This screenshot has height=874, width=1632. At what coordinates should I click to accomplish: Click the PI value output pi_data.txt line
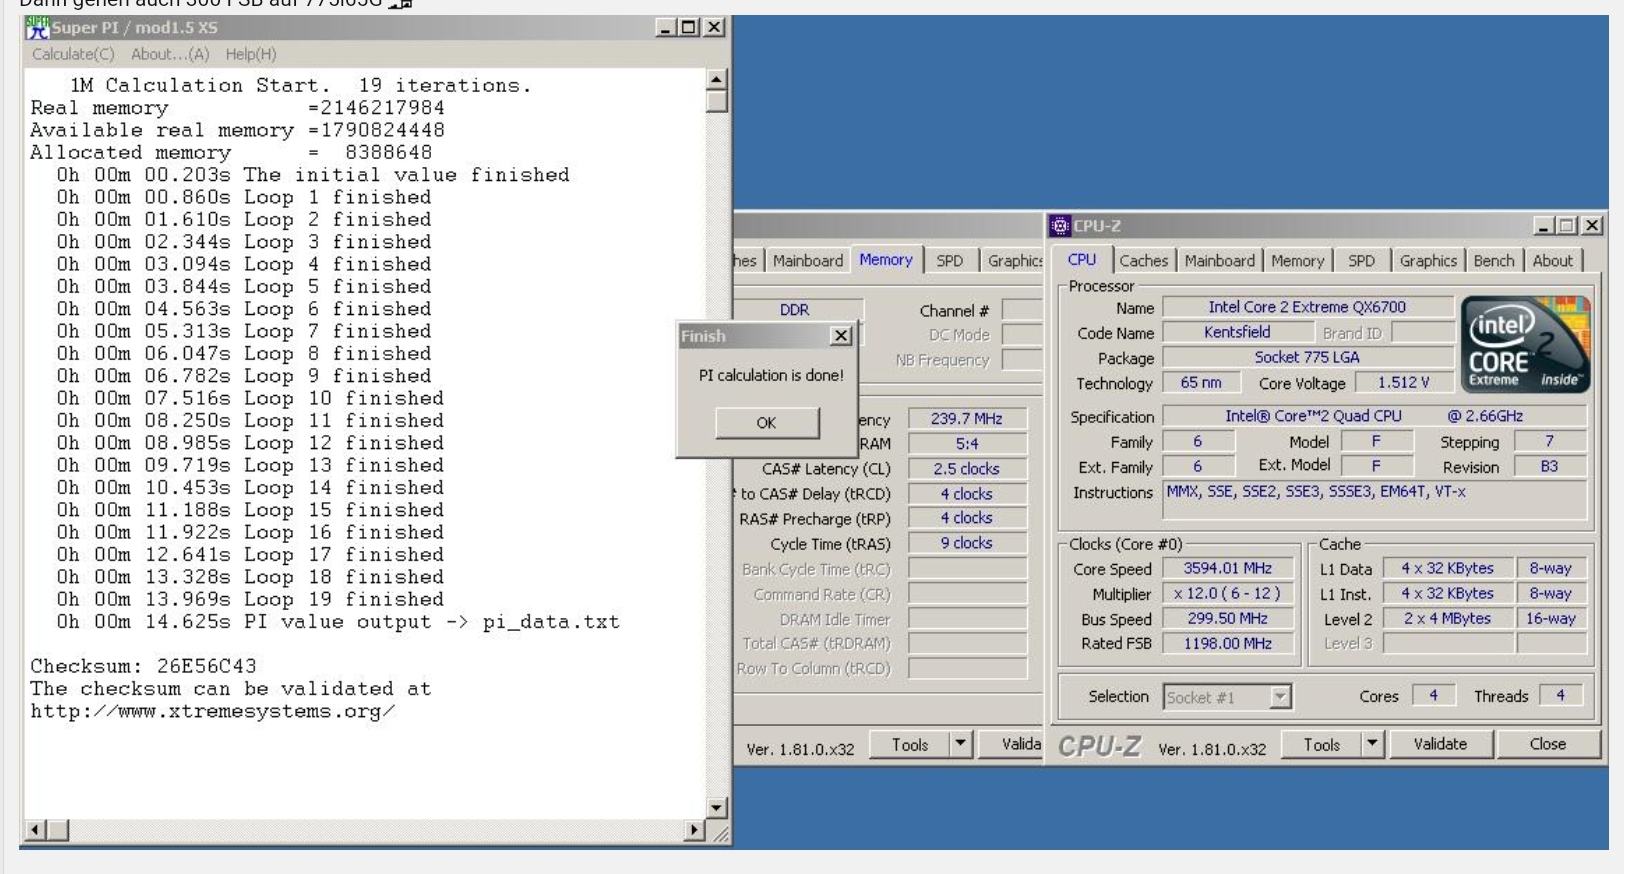tap(338, 621)
